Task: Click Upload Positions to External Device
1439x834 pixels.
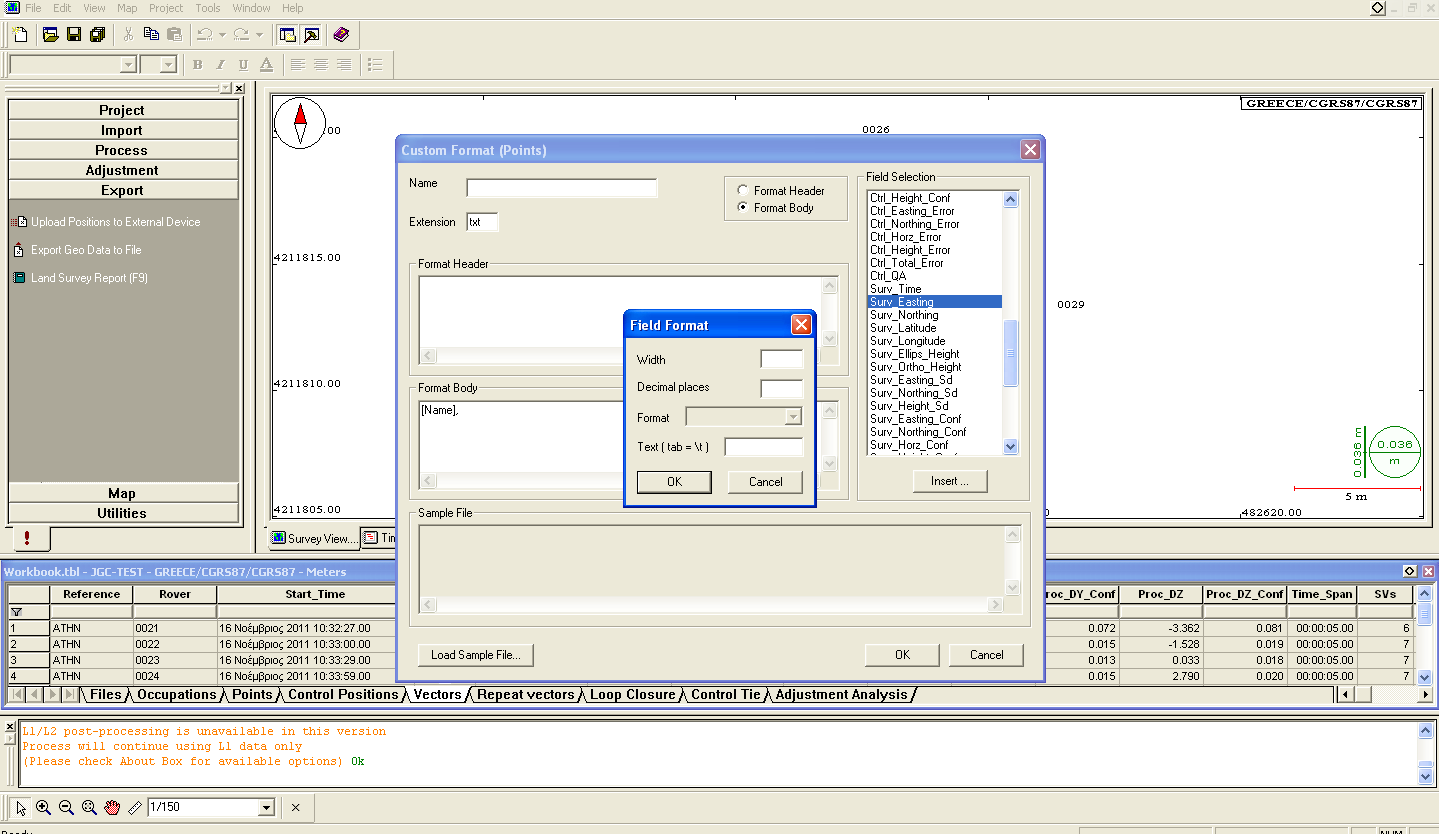Action: click(115, 222)
